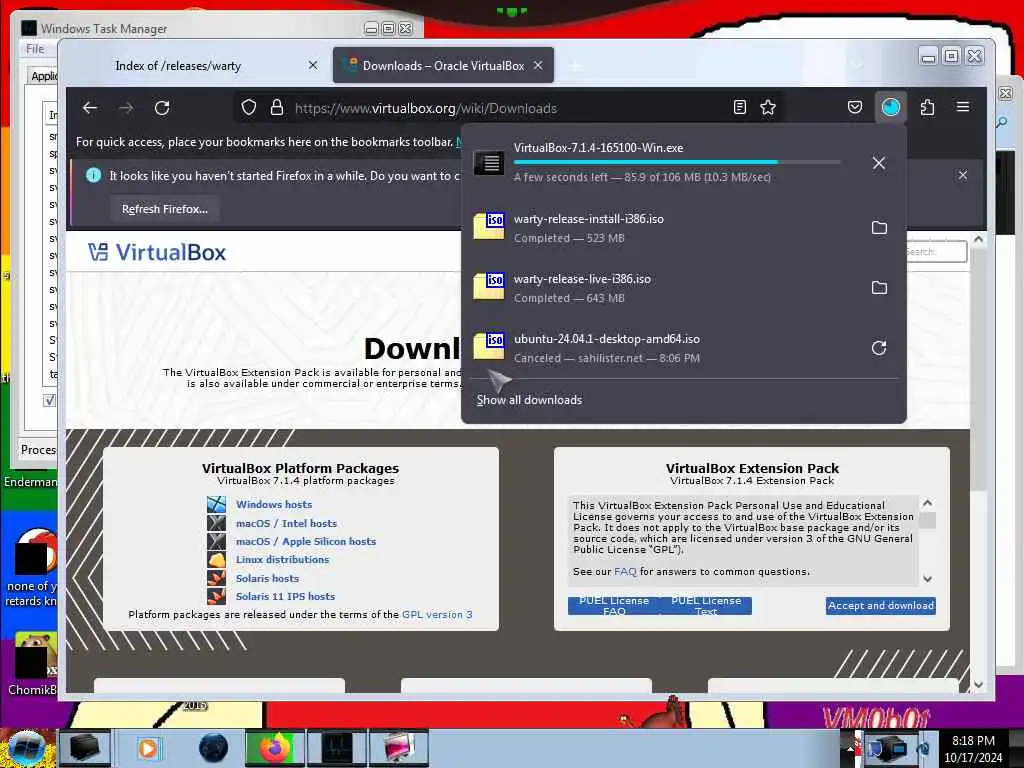Select ubuntu-24.04.1-desktop-amd64.iso download entry
The height and width of the screenshot is (768, 1024).
click(x=665, y=348)
